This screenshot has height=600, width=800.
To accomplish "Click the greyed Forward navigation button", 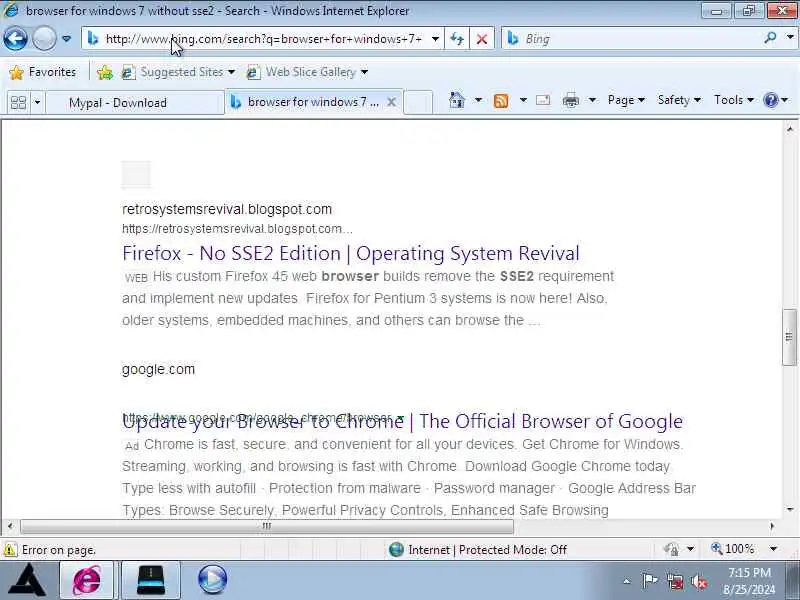I will click(44, 39).
